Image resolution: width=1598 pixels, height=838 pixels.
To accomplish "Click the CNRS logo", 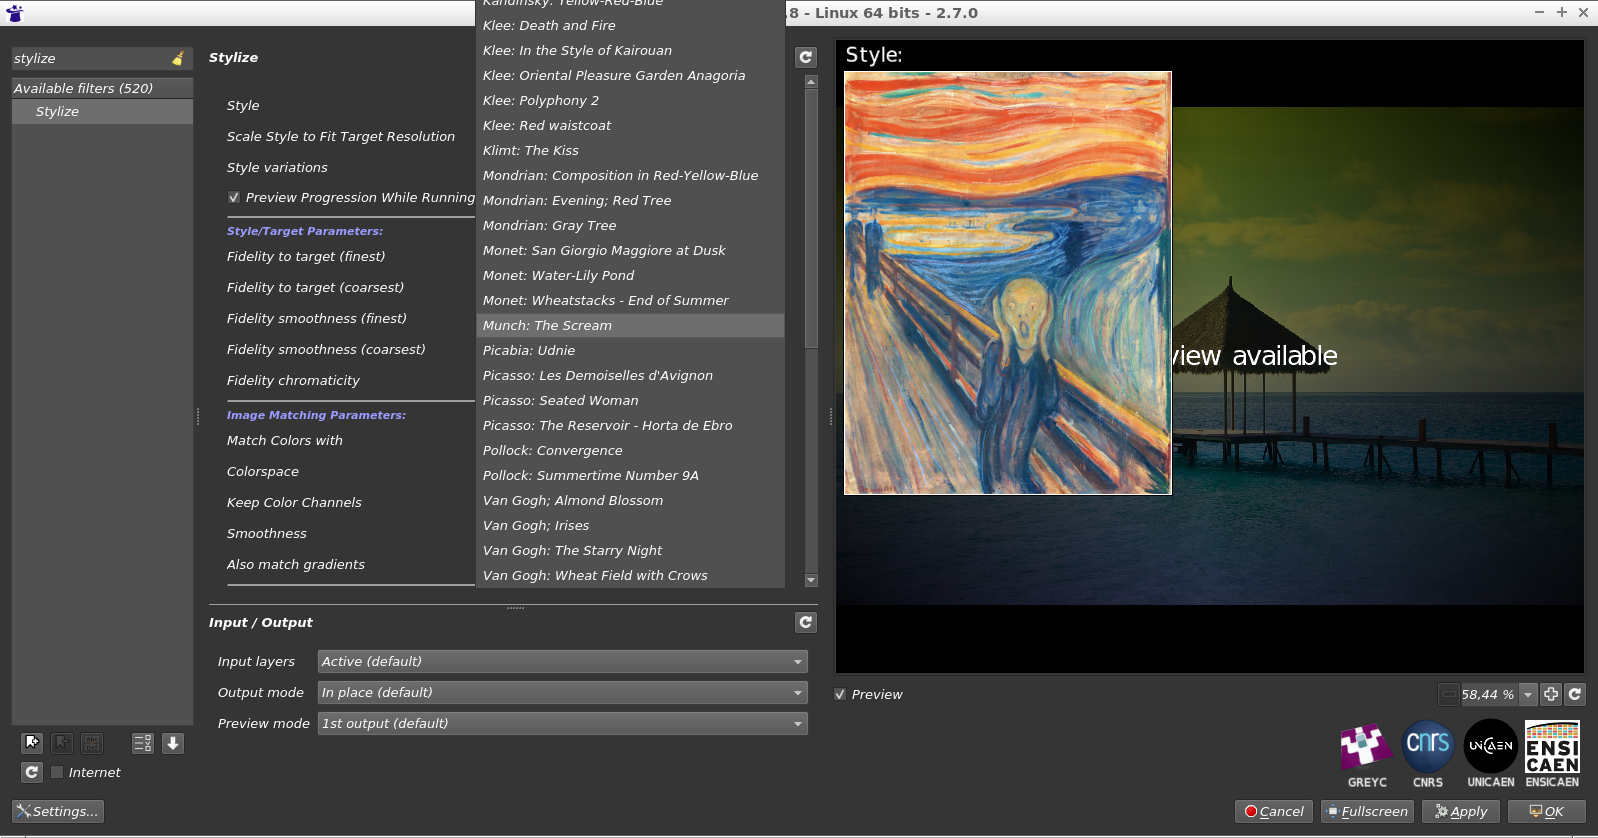I will pyautogui.click(x=1428, y=755).
